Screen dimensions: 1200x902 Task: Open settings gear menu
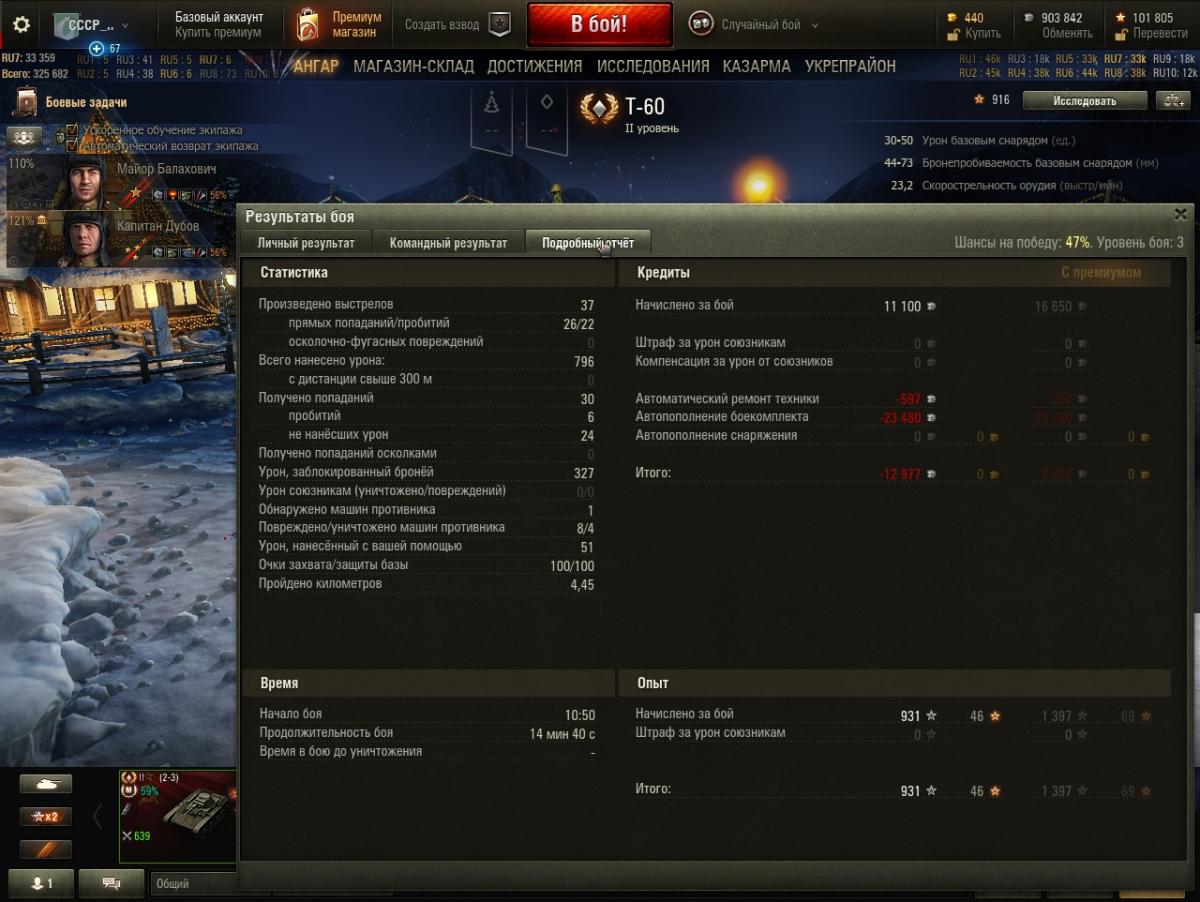tap(21, 25)
